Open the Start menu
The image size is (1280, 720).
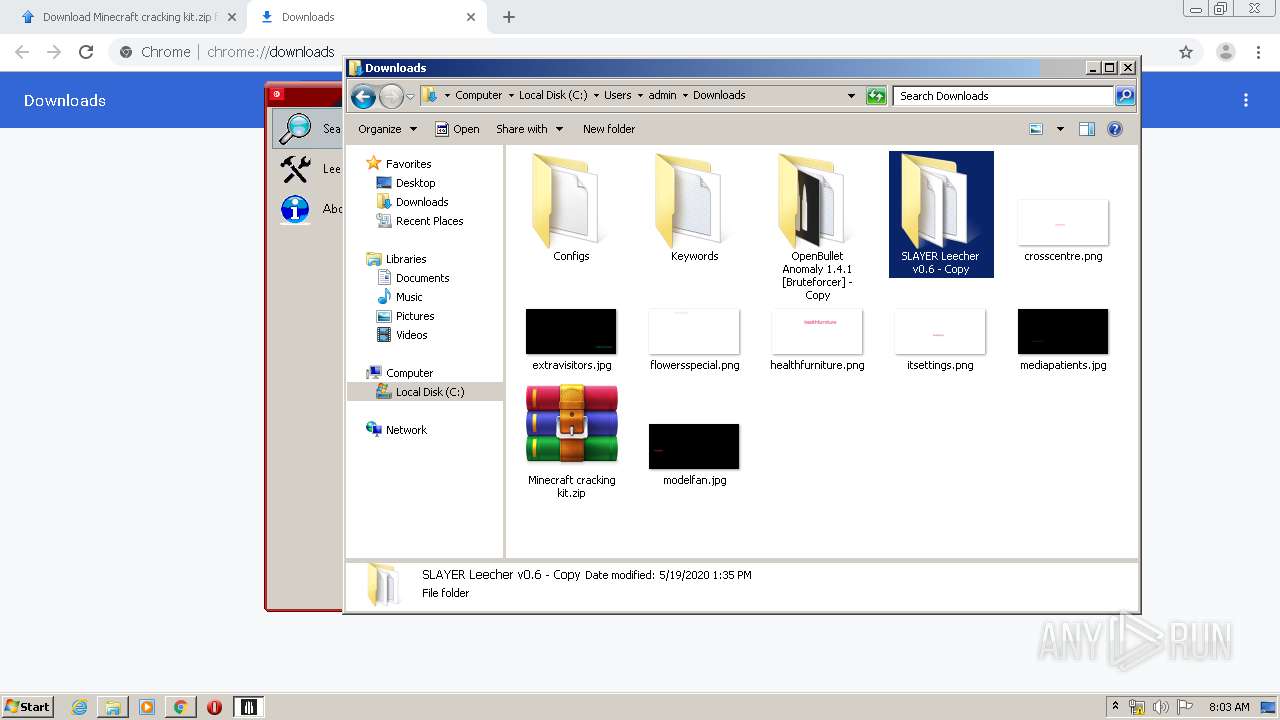(27, 706)
